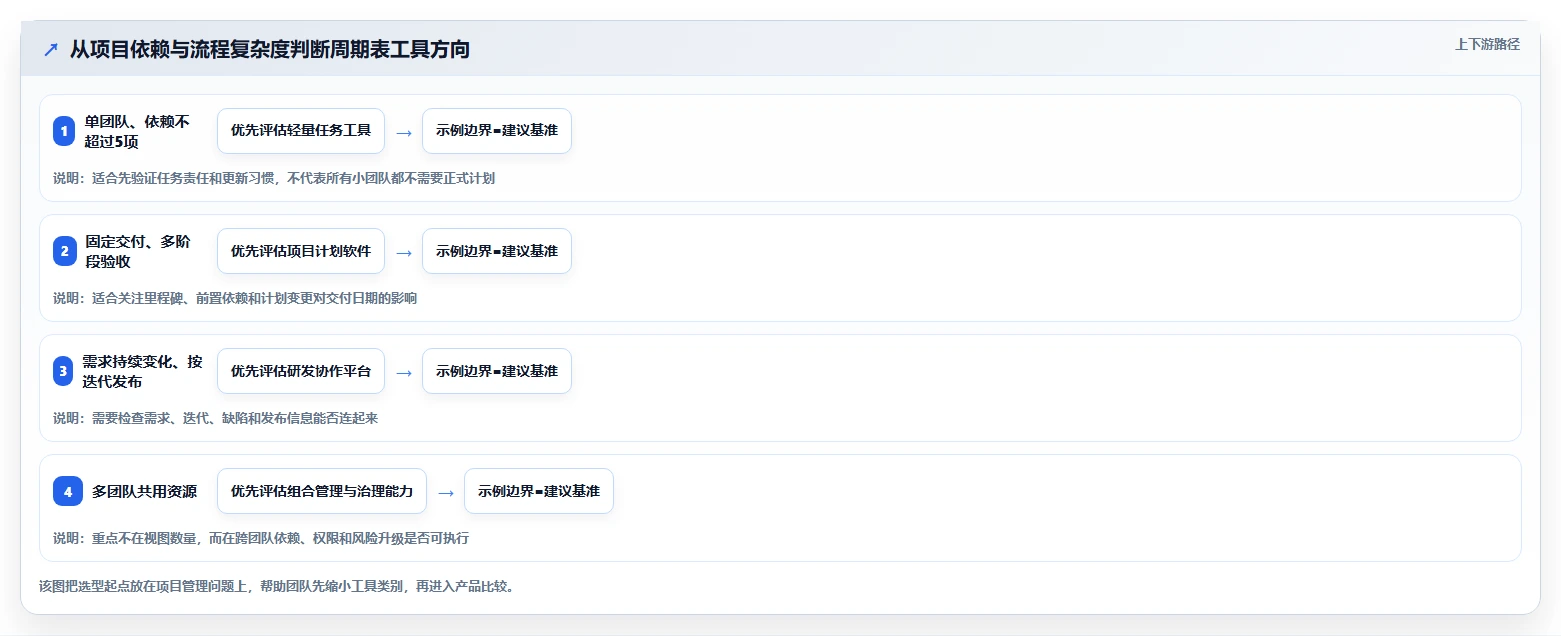Click the step 1 number badge
Screen dimensions: 1561x636
[64, 131]
